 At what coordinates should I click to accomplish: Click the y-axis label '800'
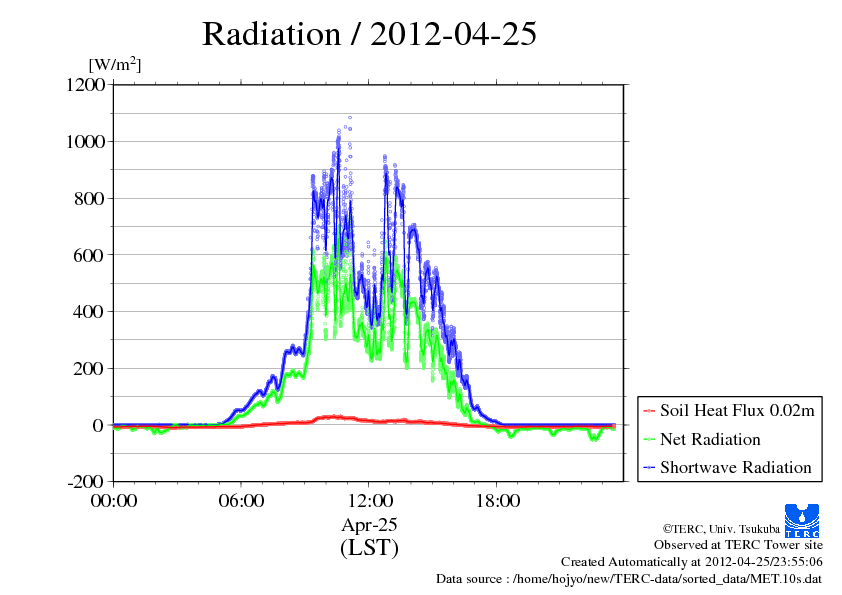tap(89, 199)
